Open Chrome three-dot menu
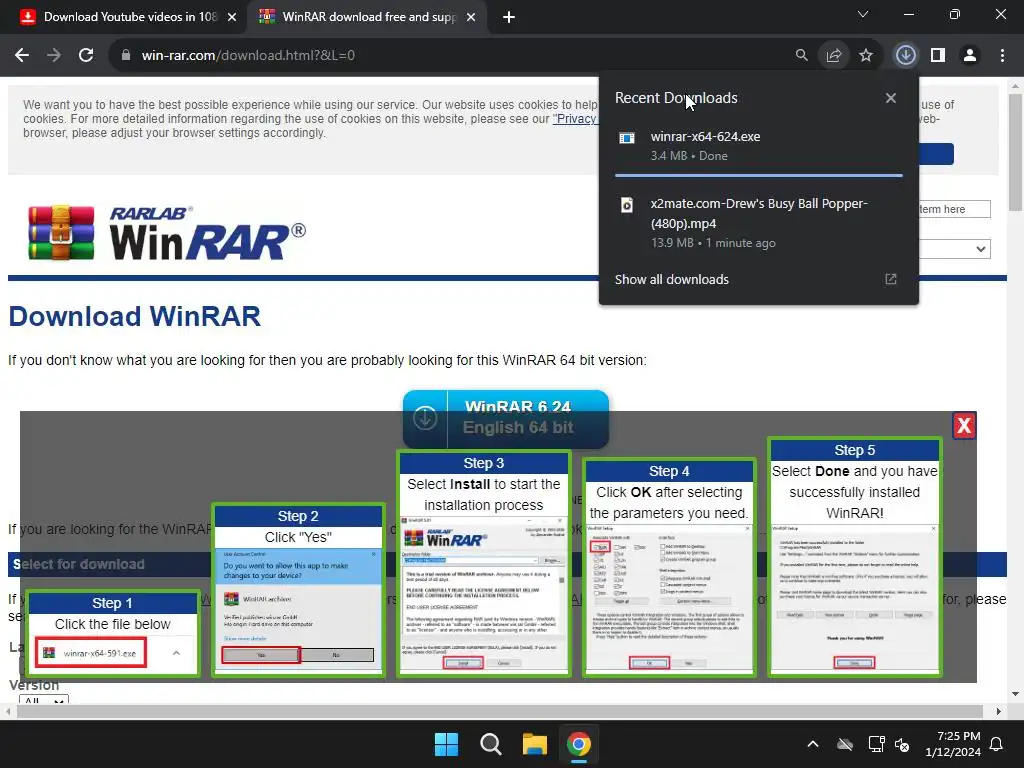 (1002, 56)
